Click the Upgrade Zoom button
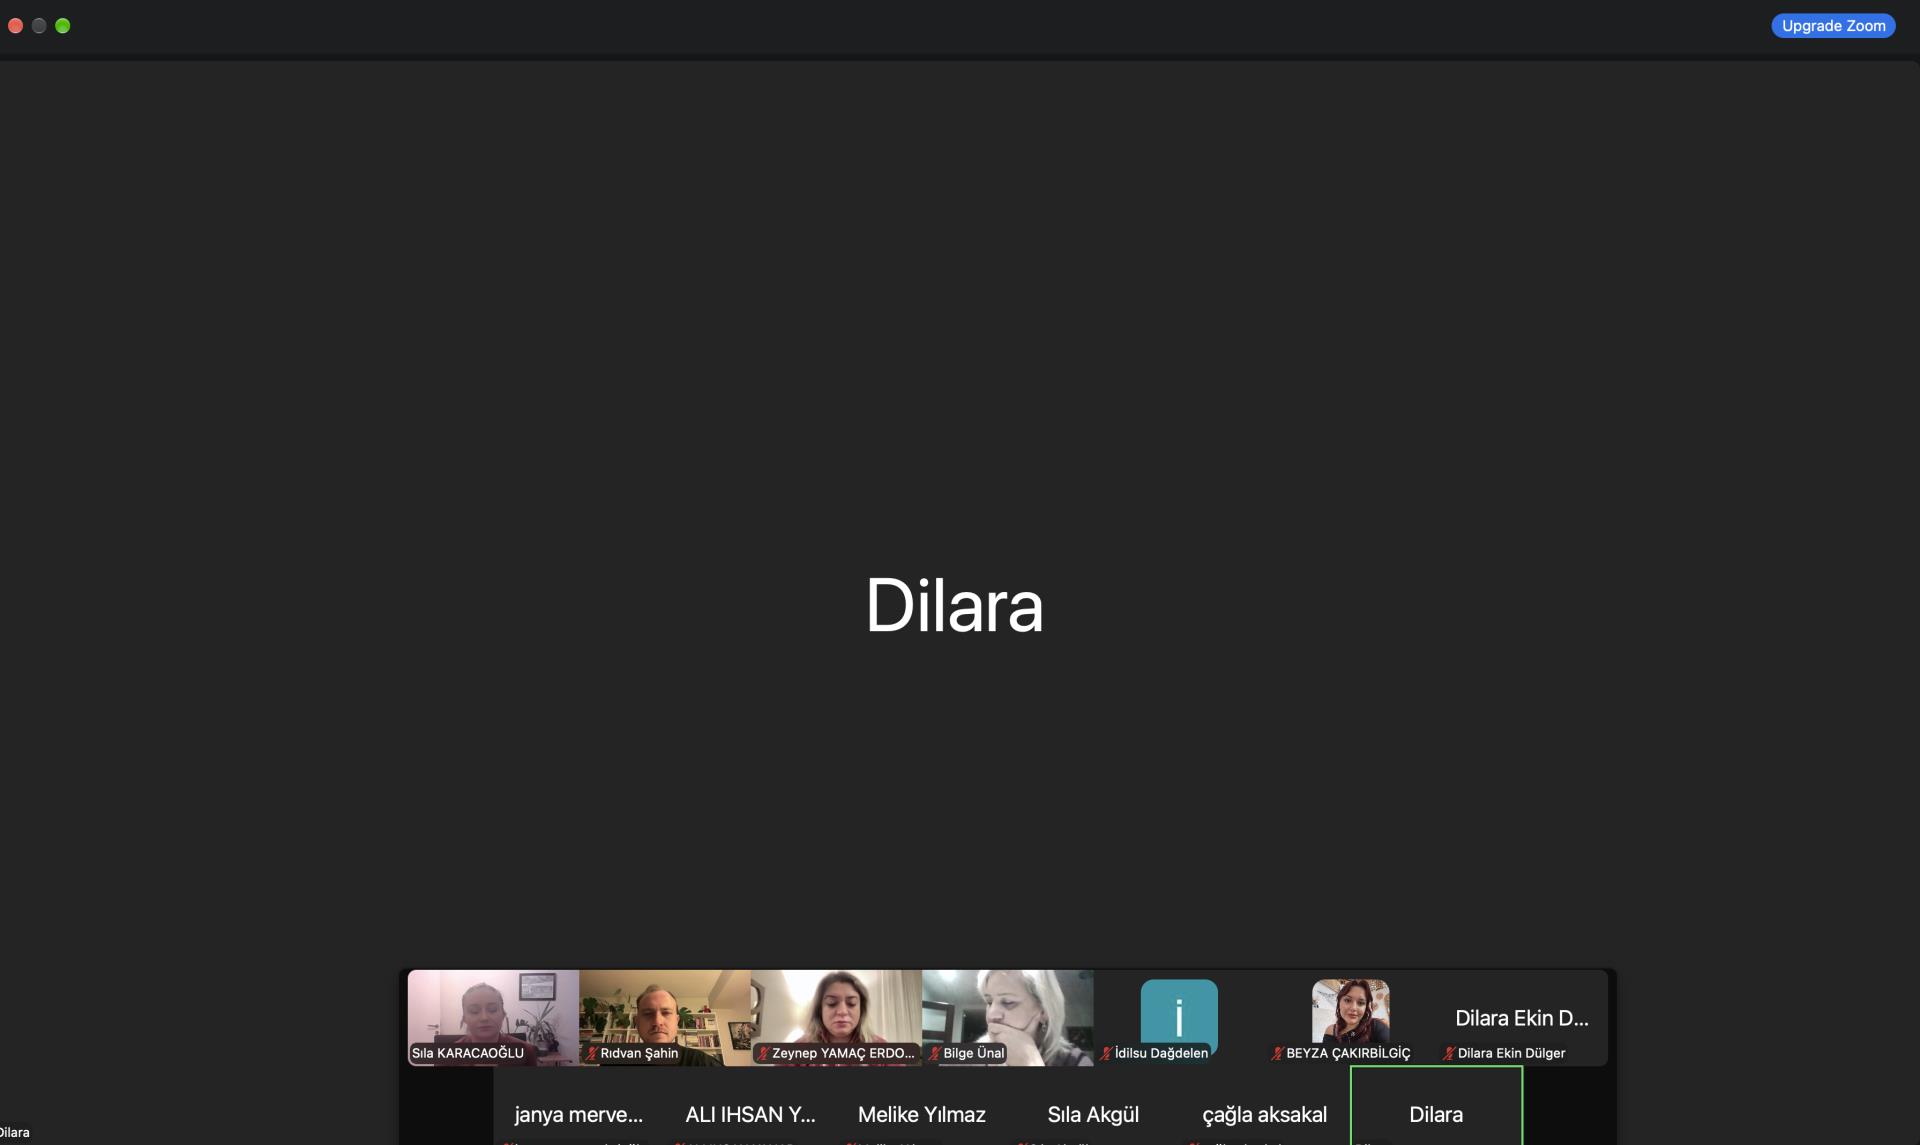The width and height of the screenshot is (1920, 1145). pos(1833,26)
